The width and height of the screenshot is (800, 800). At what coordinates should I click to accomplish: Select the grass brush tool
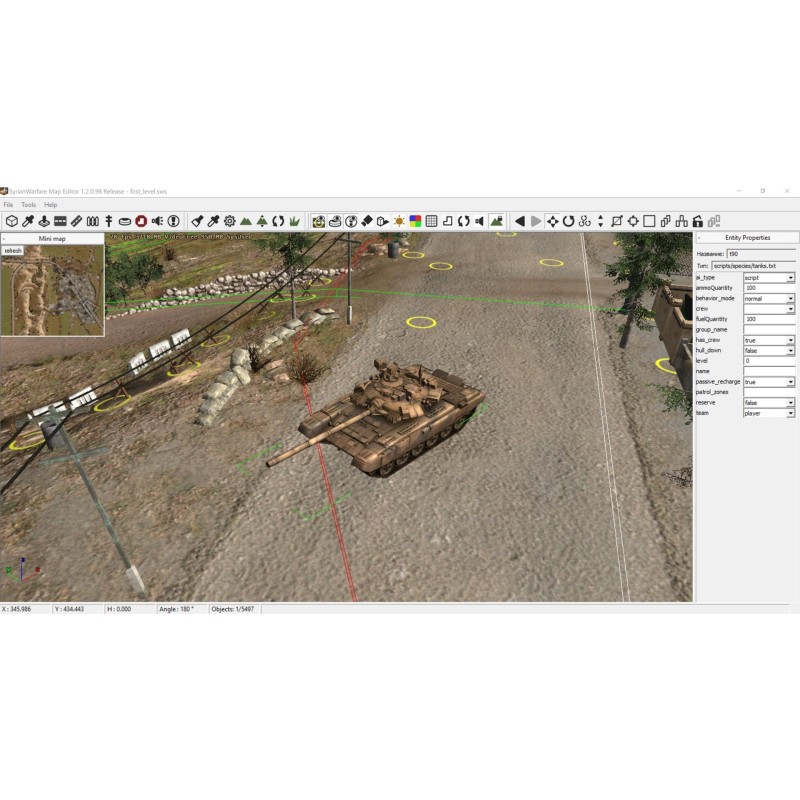coord(294,221)
